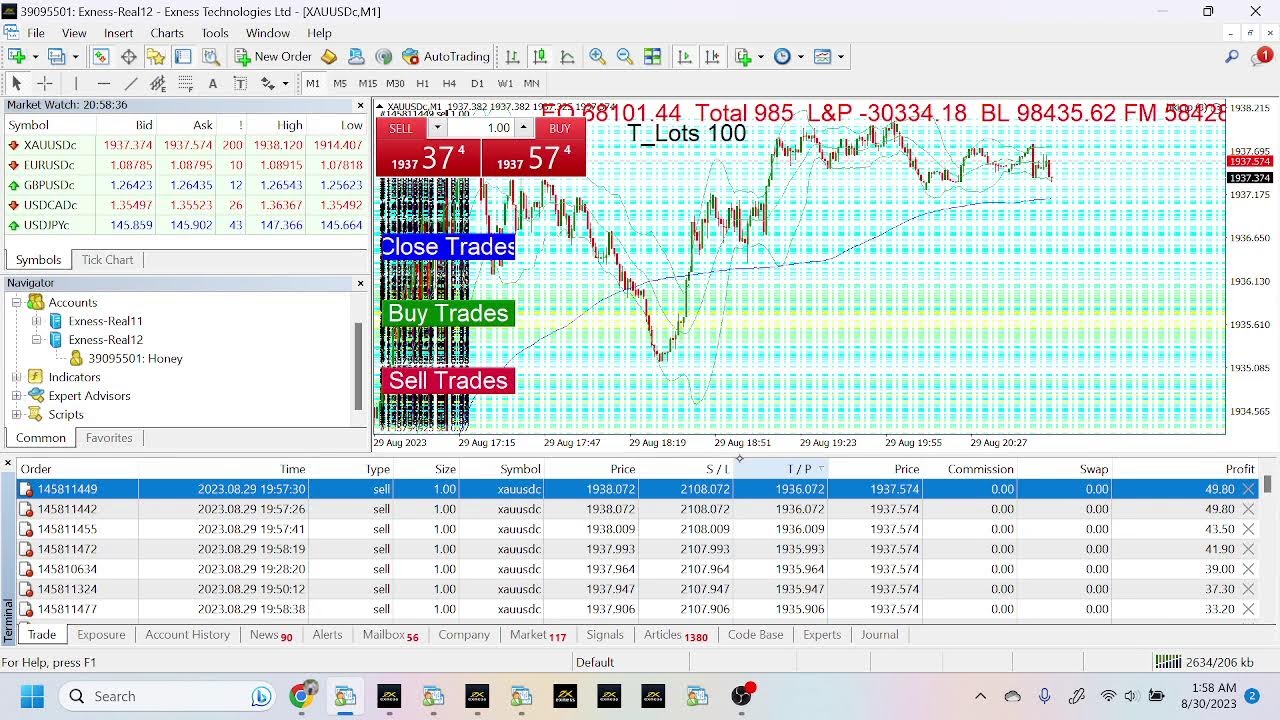Select the Crosshair tool

(x=44, y=83)
